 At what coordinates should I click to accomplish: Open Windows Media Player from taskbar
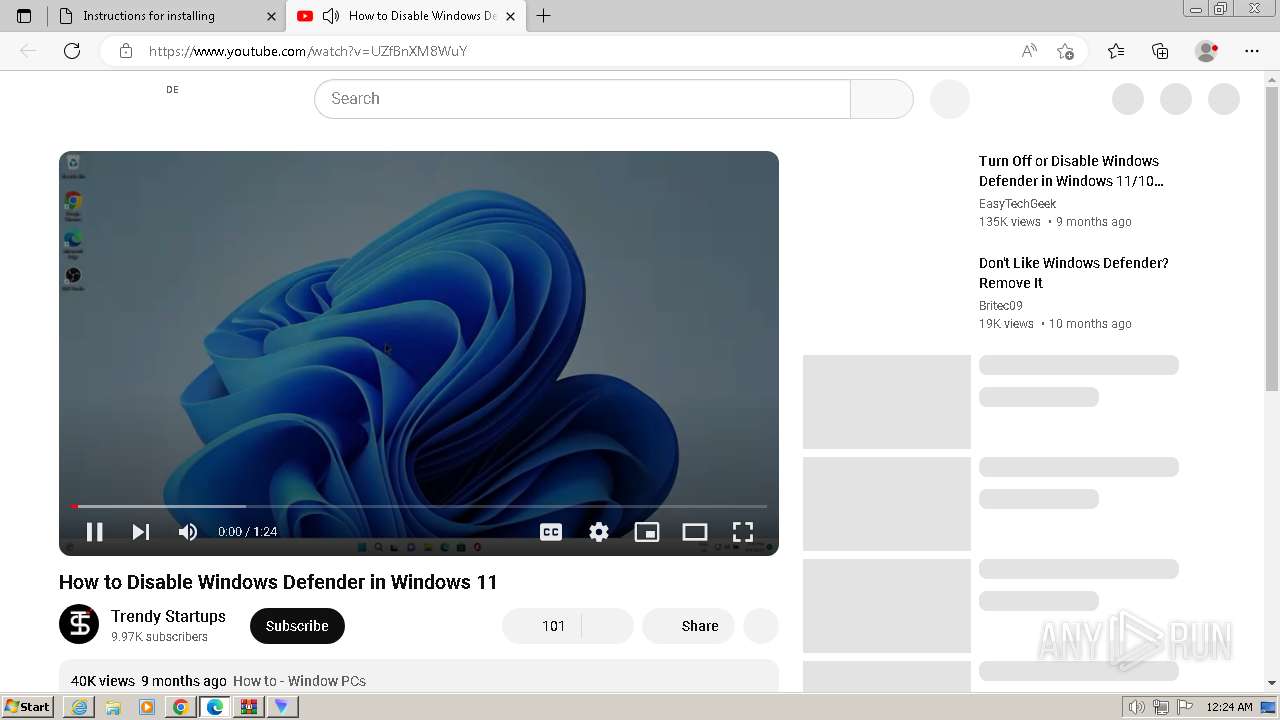[x=147, y=707]
